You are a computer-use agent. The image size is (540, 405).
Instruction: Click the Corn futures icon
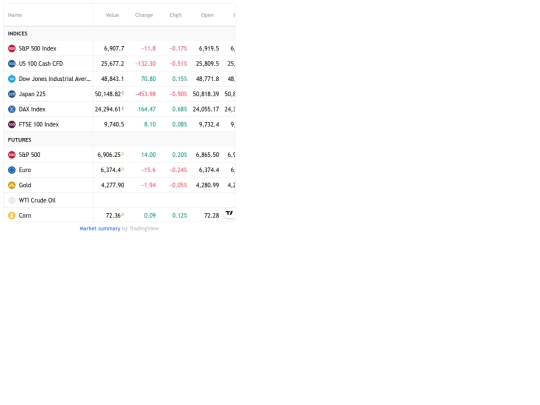click(x=12, y=216)
